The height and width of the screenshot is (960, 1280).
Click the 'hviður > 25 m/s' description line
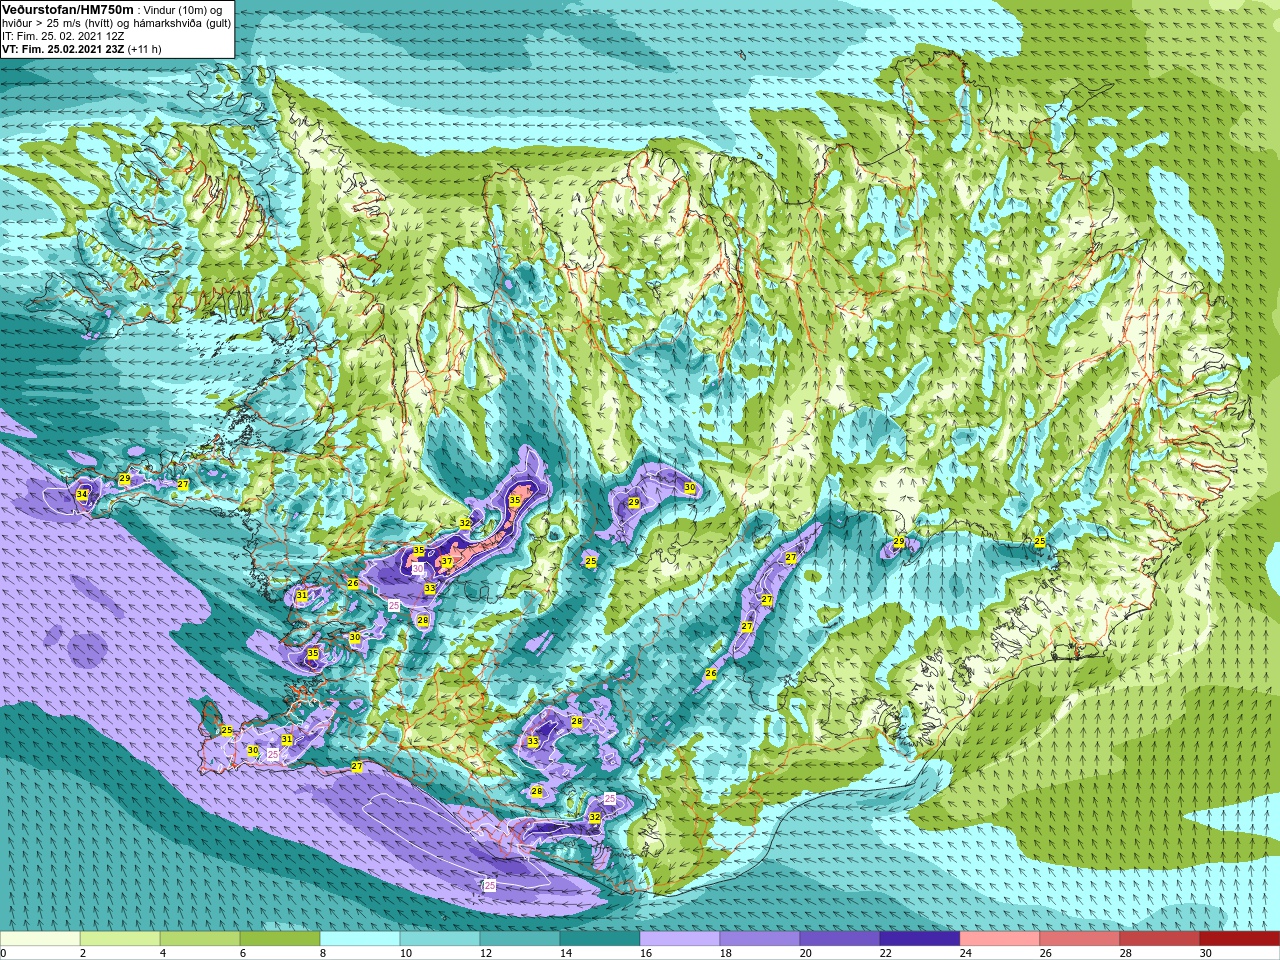click(116, 23)
